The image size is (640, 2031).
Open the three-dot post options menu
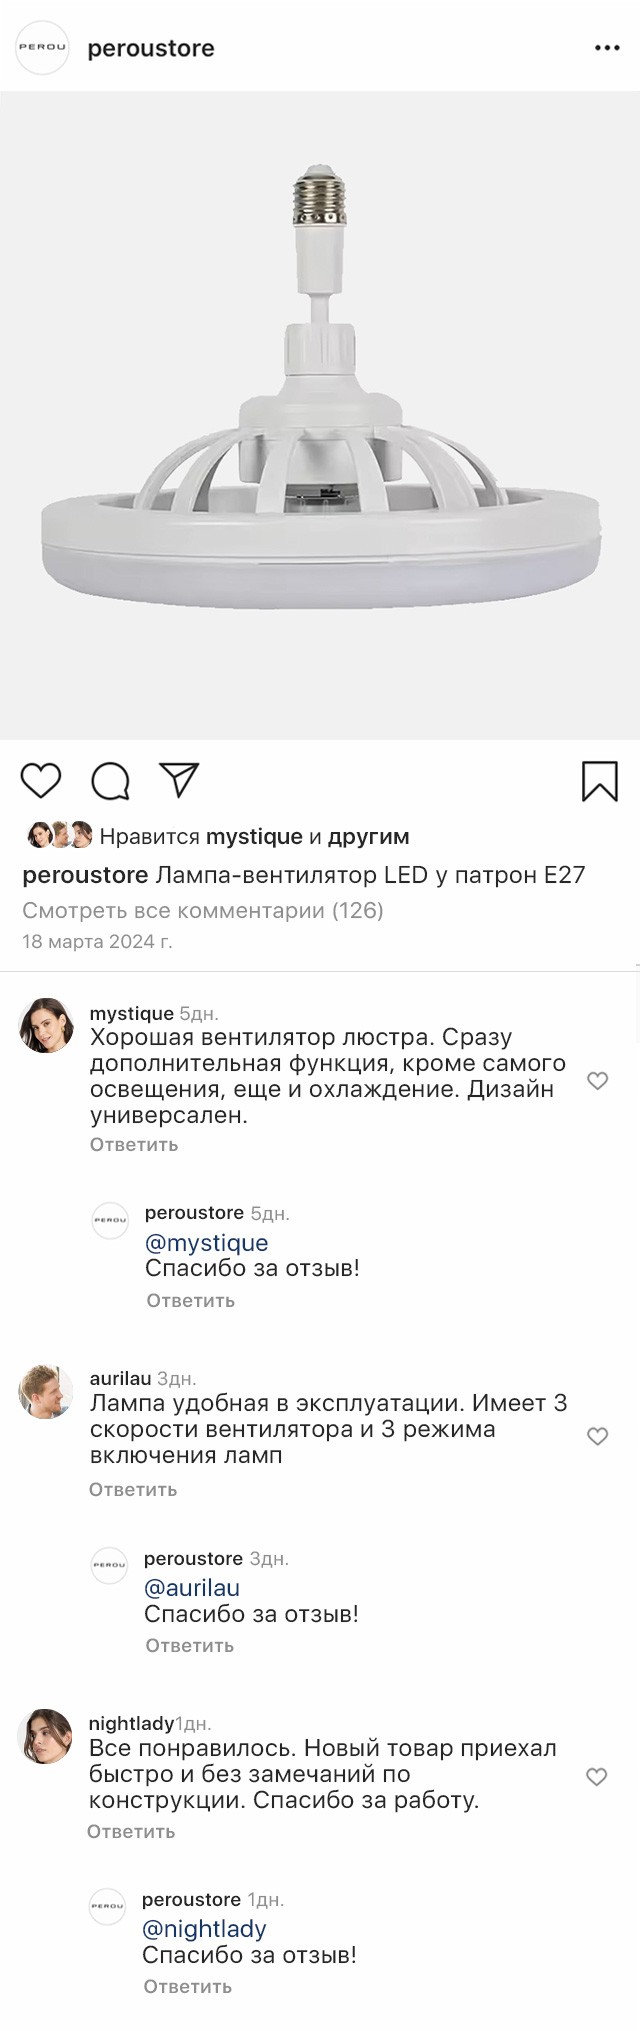(x=607, y=48)
